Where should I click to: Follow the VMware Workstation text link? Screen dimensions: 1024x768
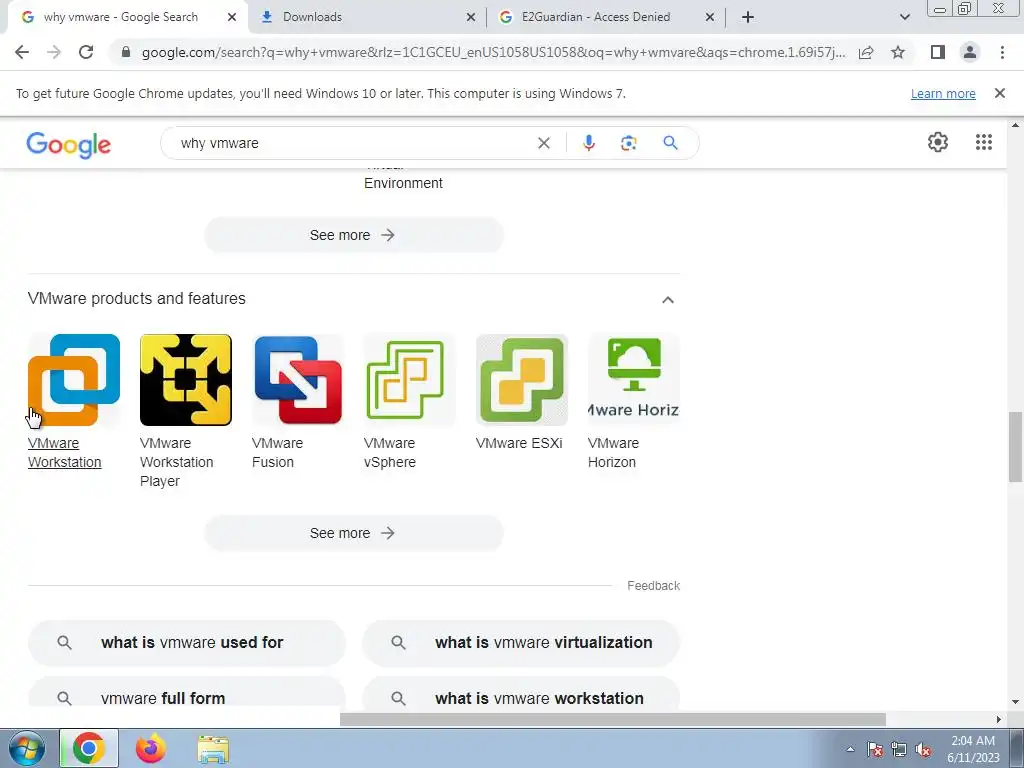tap(65, 453)
